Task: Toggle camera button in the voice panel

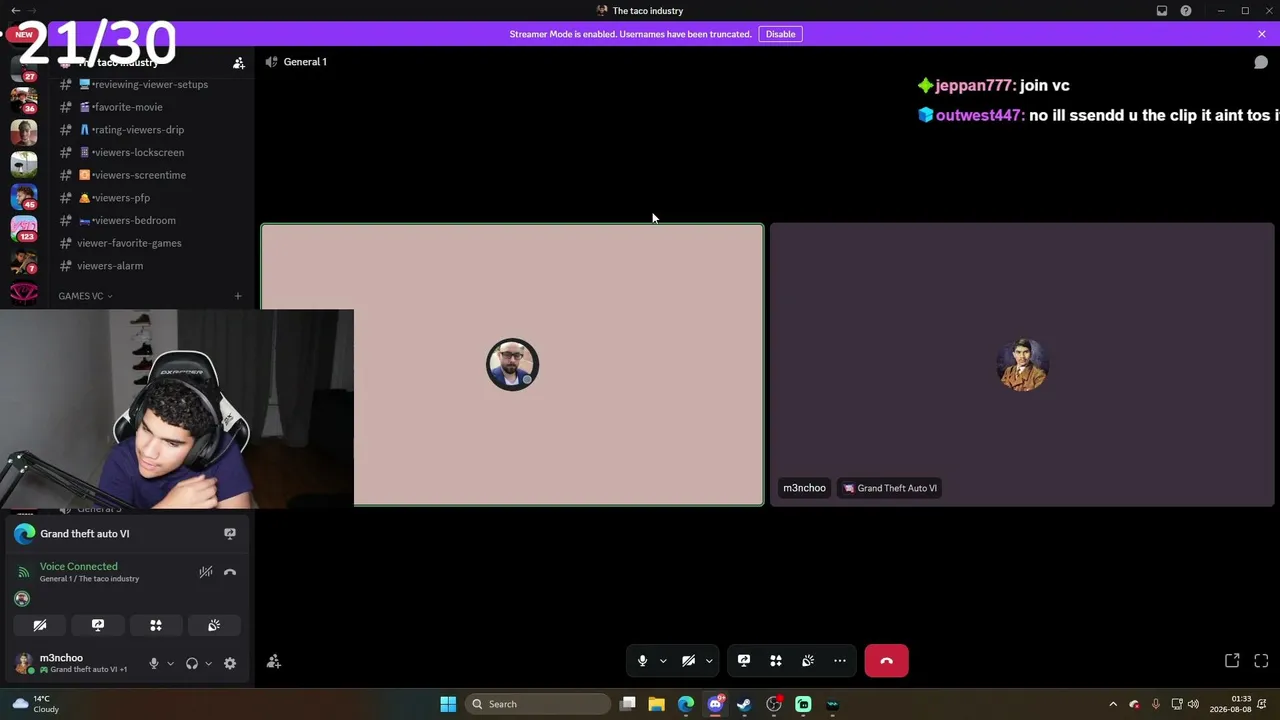Action: point(40,625)
